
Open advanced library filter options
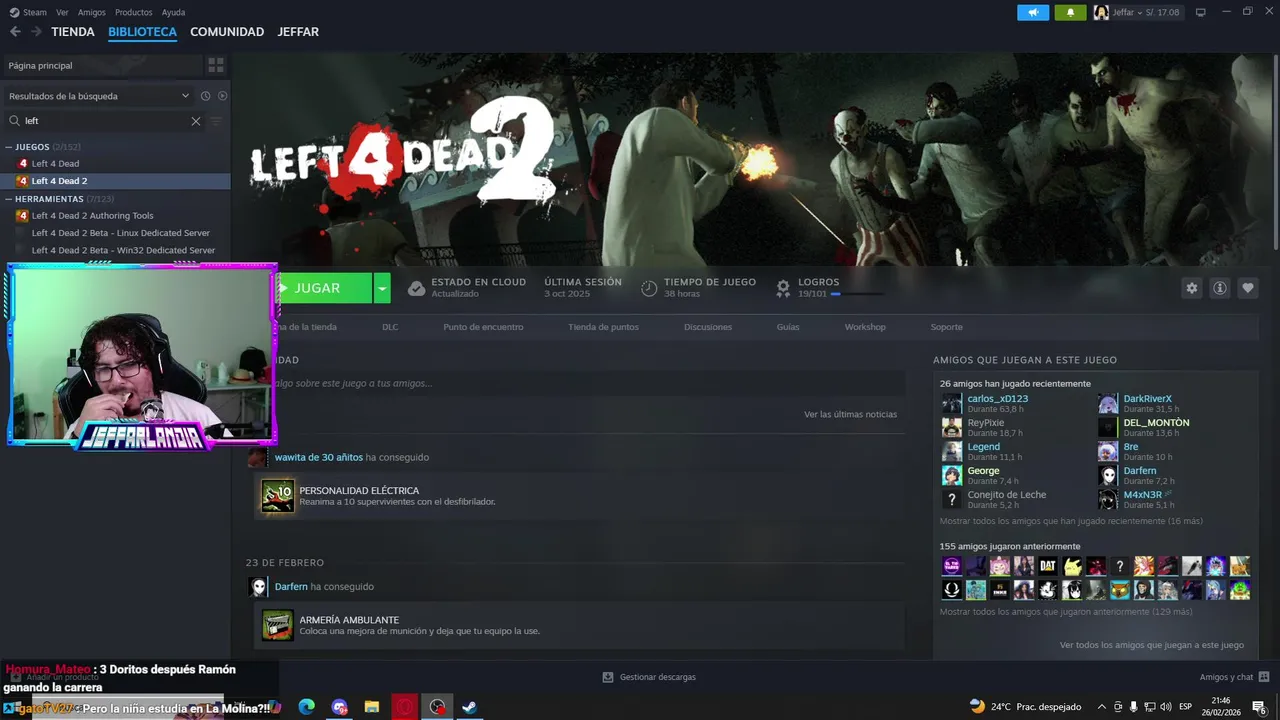click(x=216, y=121)
